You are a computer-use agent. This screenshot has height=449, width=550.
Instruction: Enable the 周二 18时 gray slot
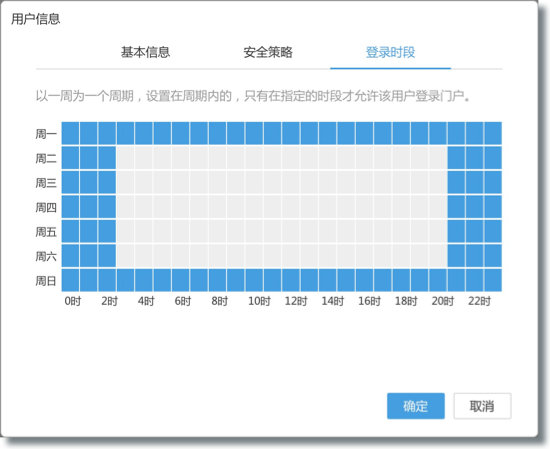point(401,158)
